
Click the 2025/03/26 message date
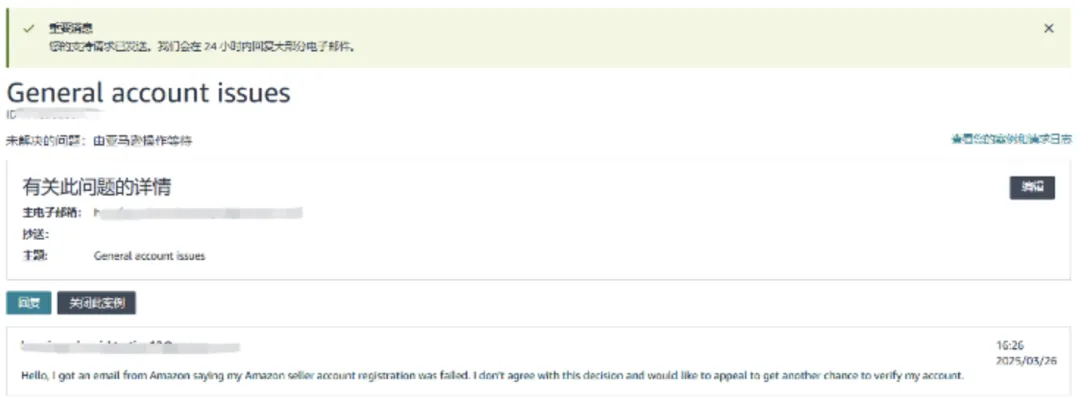(1026, 360)
